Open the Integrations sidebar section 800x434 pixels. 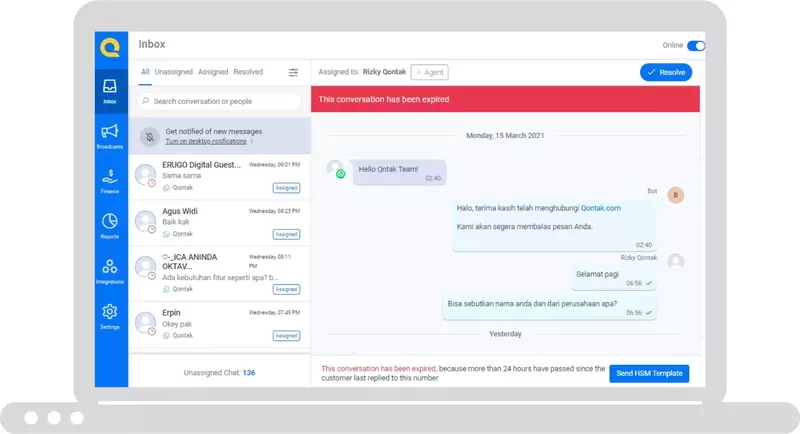pos(110,271)
